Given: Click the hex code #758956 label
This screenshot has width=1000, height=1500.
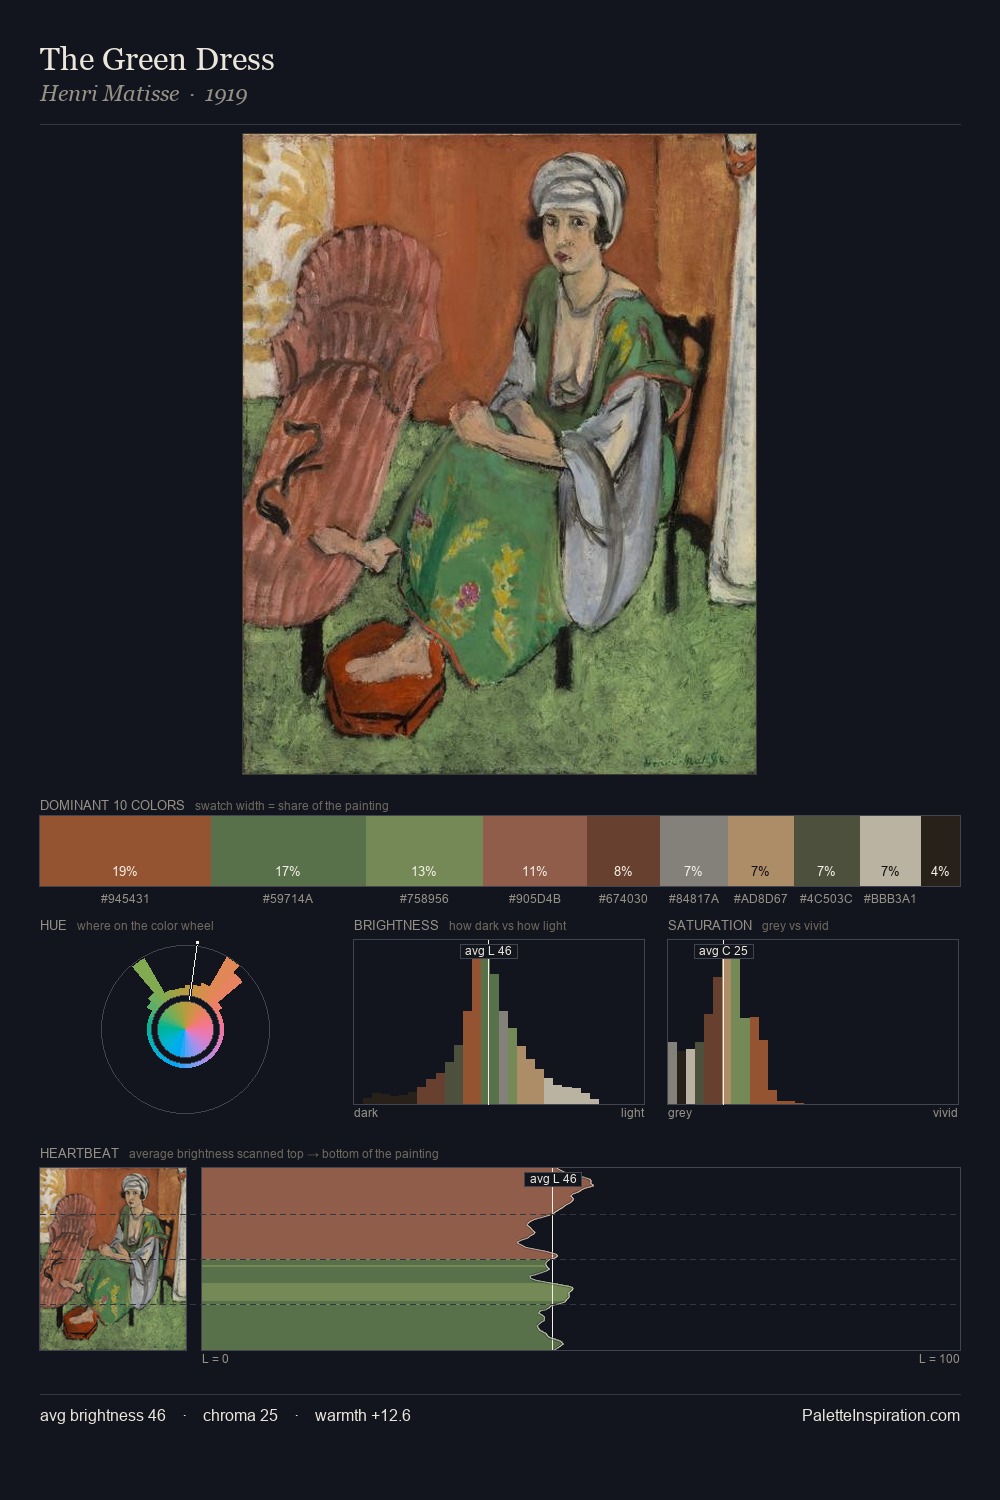Looking at the screenshot, I should click(x=424, y=899).
